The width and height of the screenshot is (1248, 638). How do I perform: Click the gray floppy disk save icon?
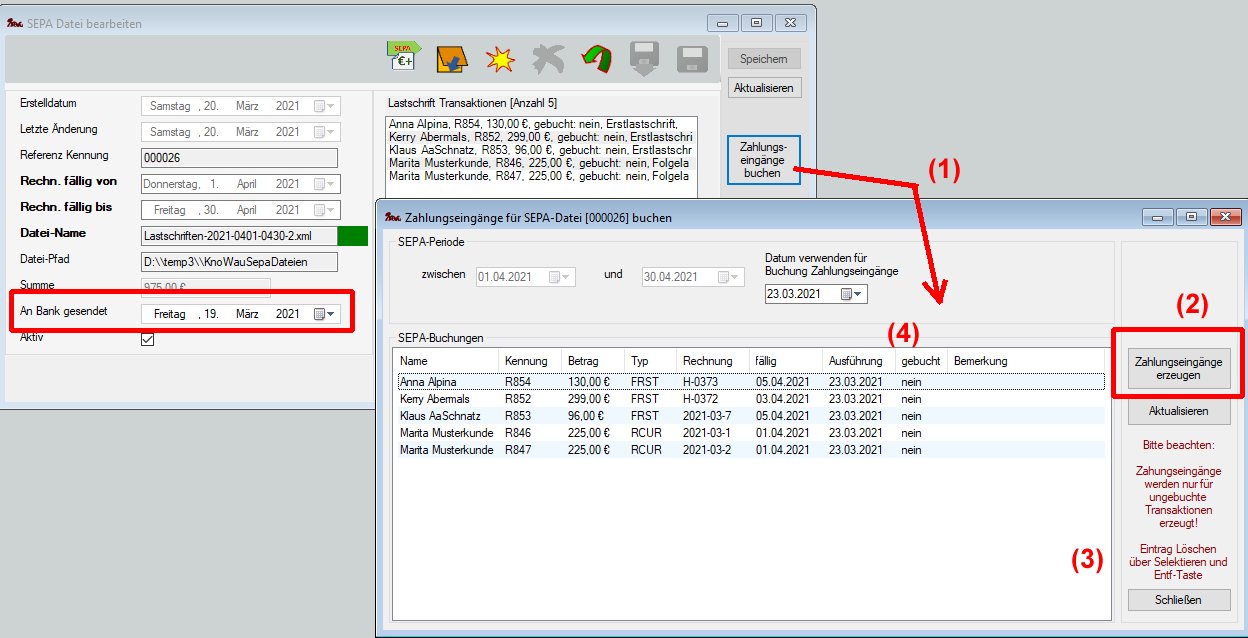(x=692, y=59)
